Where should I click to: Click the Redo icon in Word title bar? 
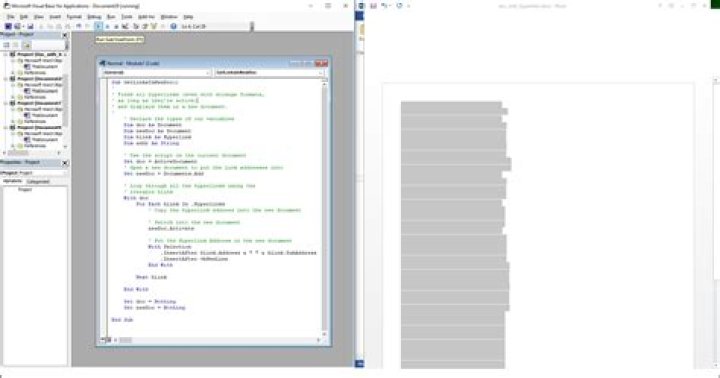399,6
